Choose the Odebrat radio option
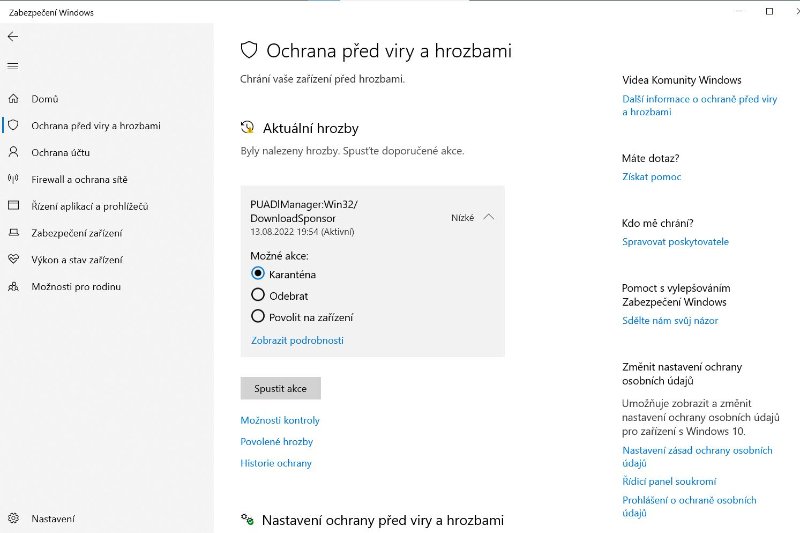The width and height of the screenshot is (800, 533). 258,295
